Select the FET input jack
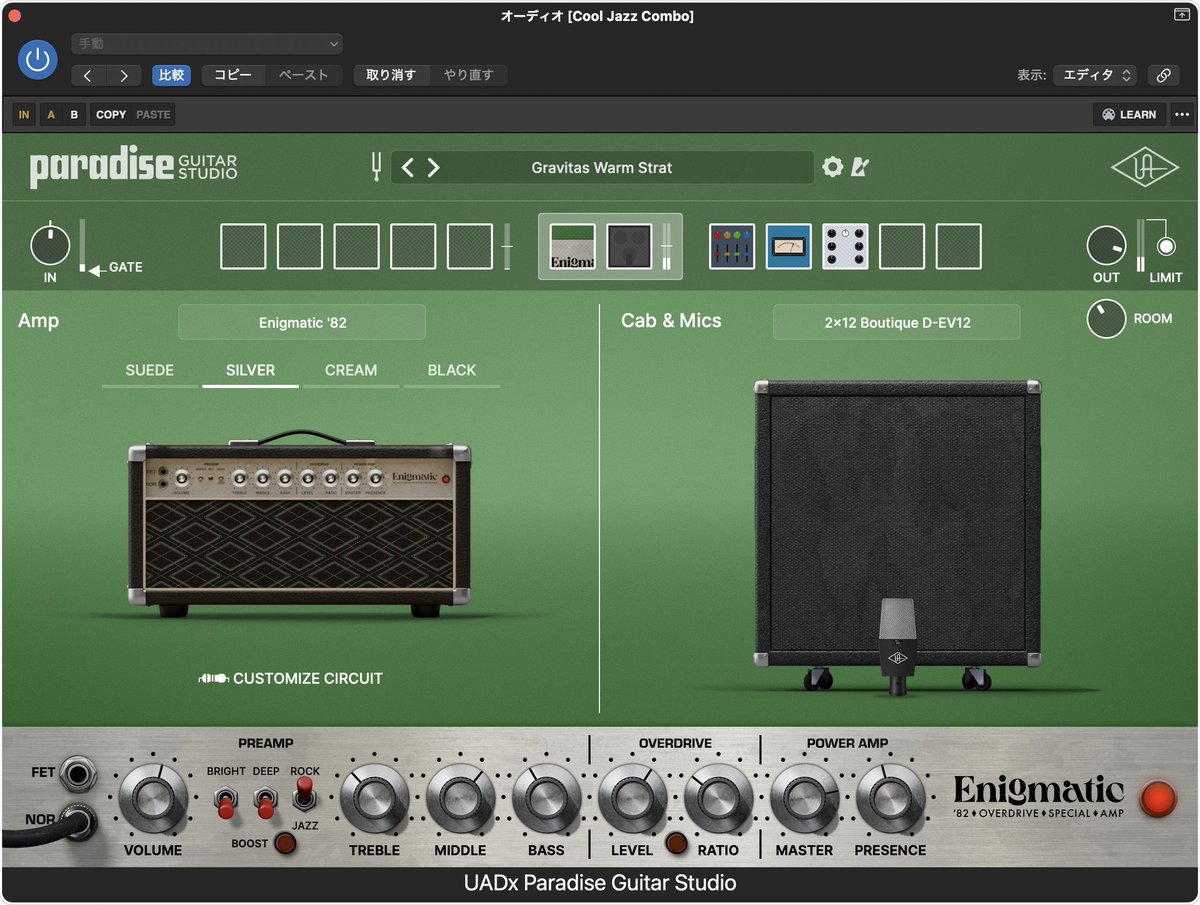1200x905 pixels. tap(77, 773)
